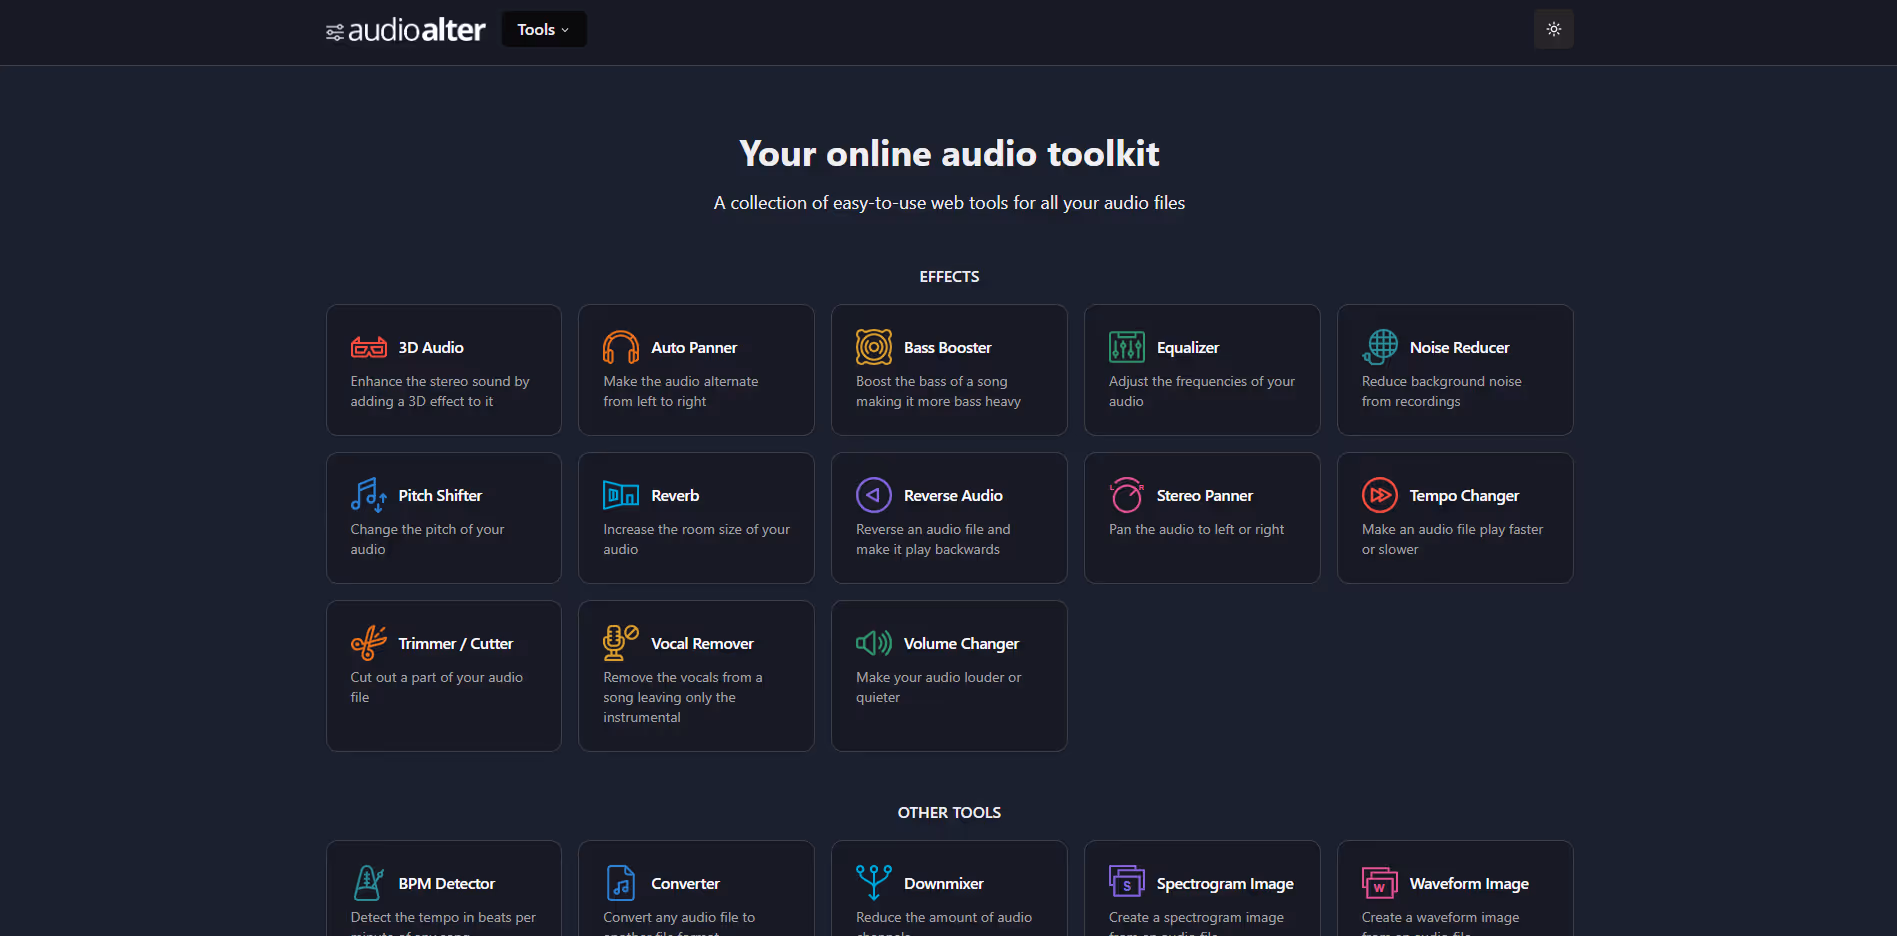Open the Downmixer tool title
Viewport: 1897px width, 936px height.
click(944, 884)
